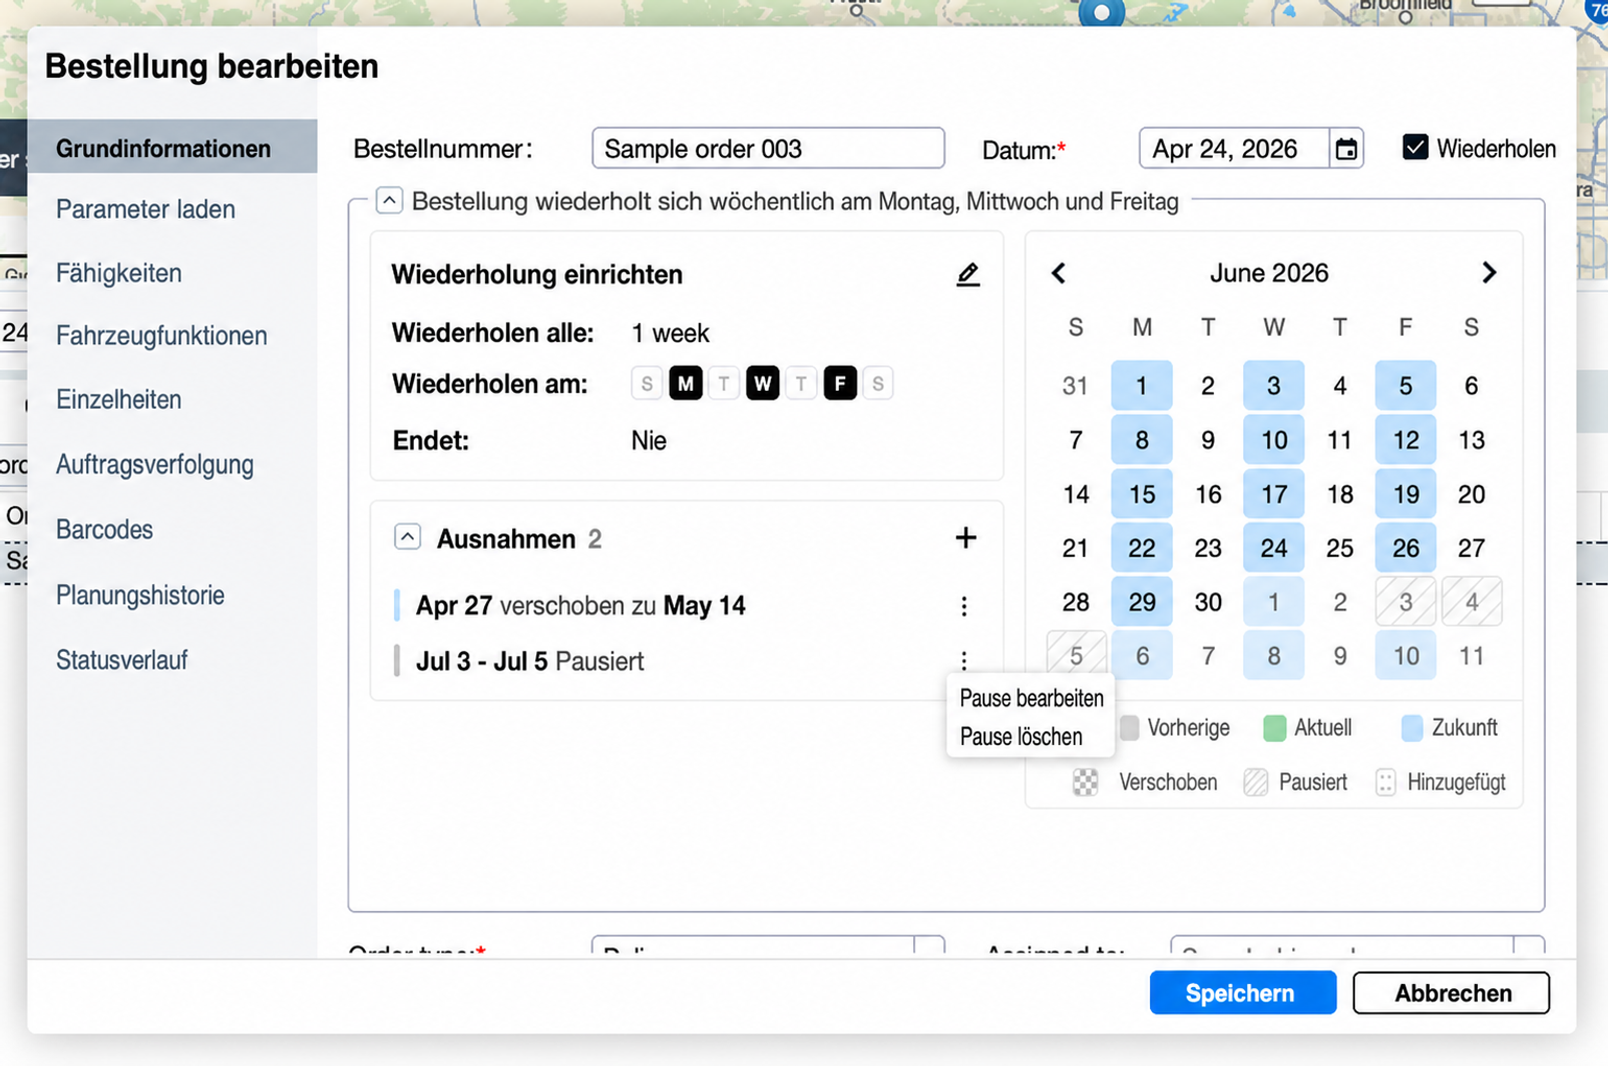This screenshot has height=1066, width=1608.
Task: Toggle Friday in the repeat days
Action: (x=840, y=383)
